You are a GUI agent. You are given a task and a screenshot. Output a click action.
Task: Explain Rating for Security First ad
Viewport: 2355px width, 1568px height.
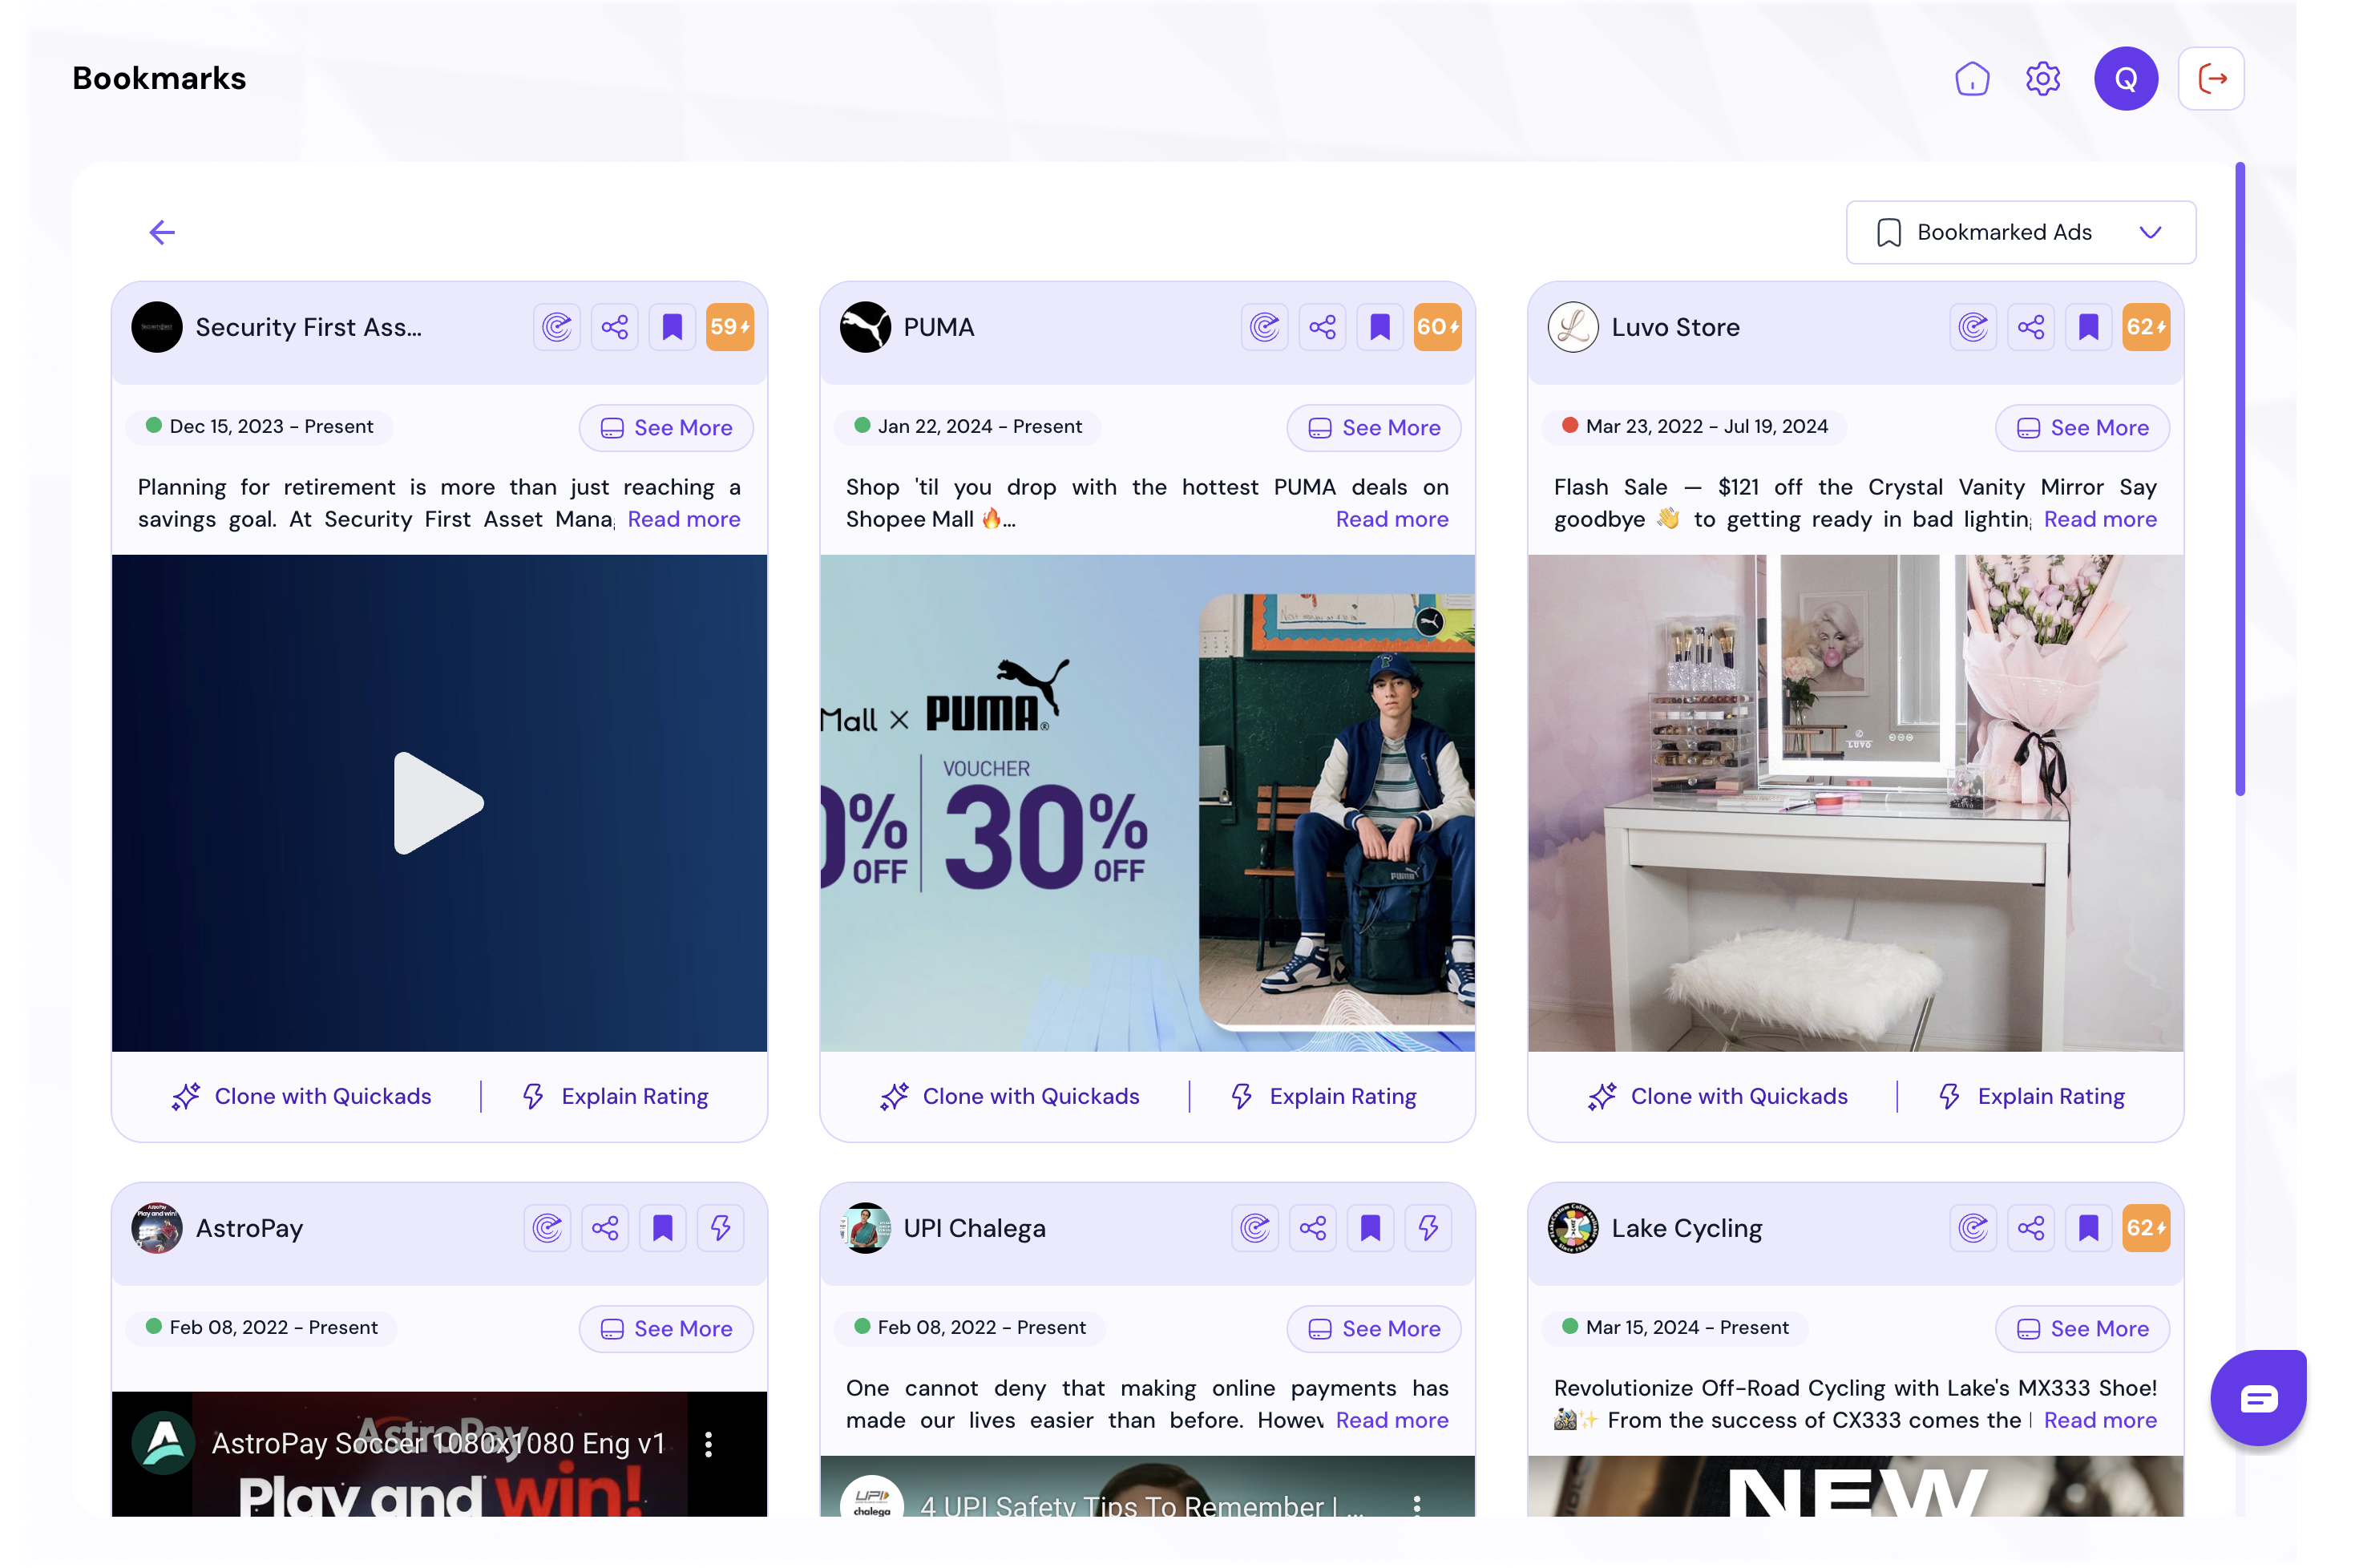click(x=615, y=1096)
